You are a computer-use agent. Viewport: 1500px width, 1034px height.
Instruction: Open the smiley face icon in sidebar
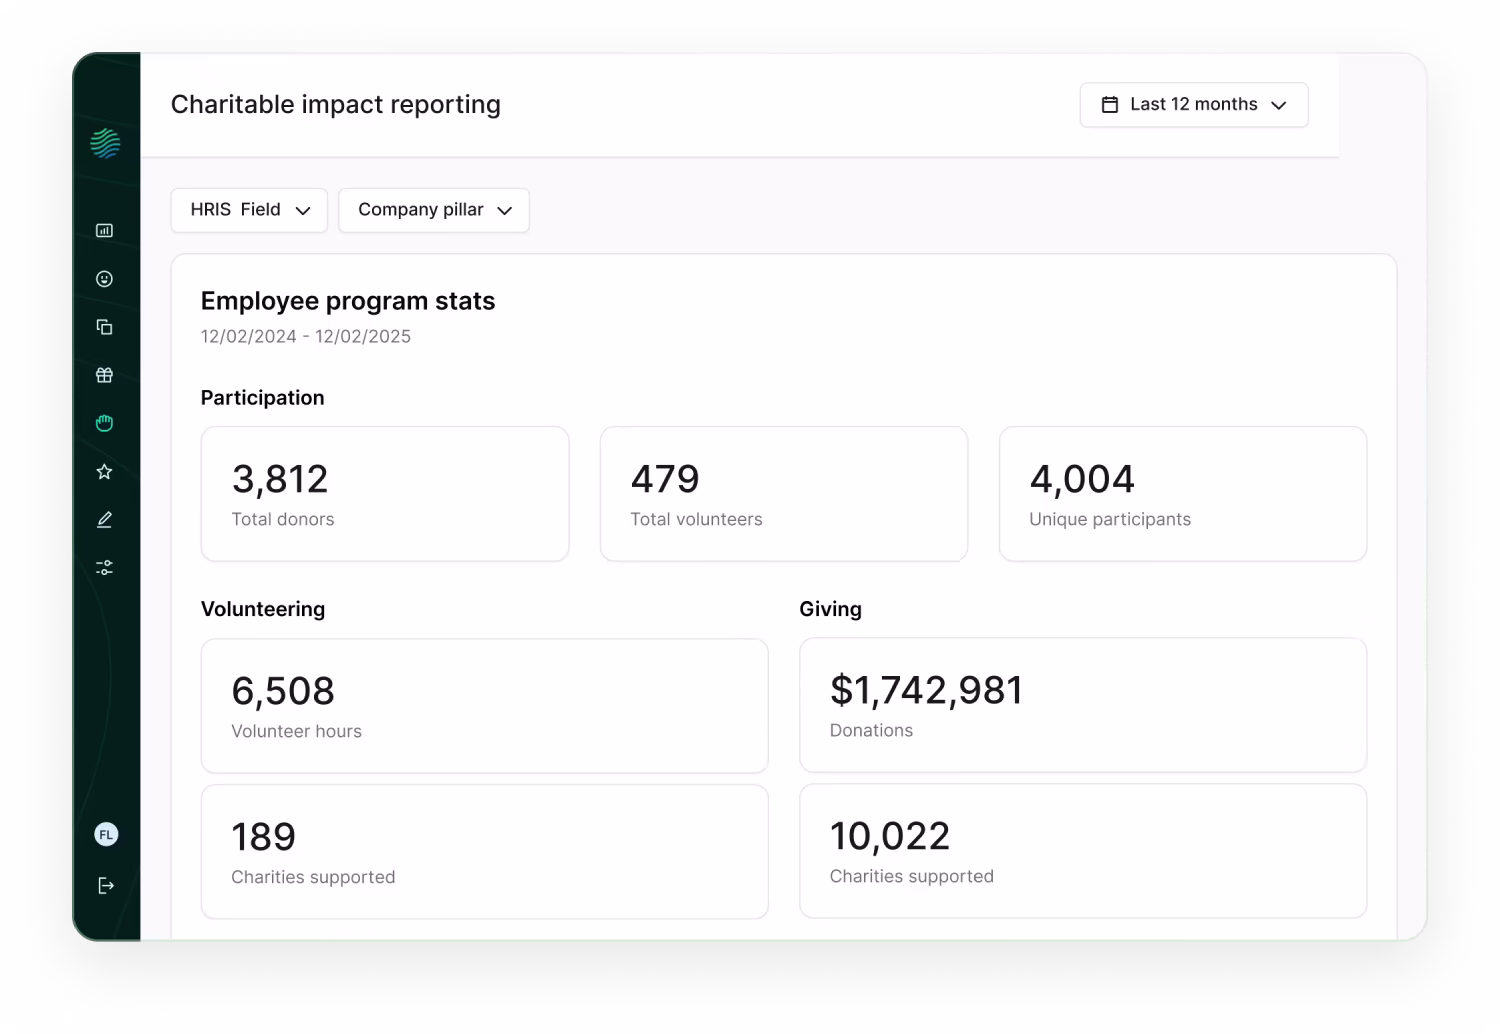(104, 279)
